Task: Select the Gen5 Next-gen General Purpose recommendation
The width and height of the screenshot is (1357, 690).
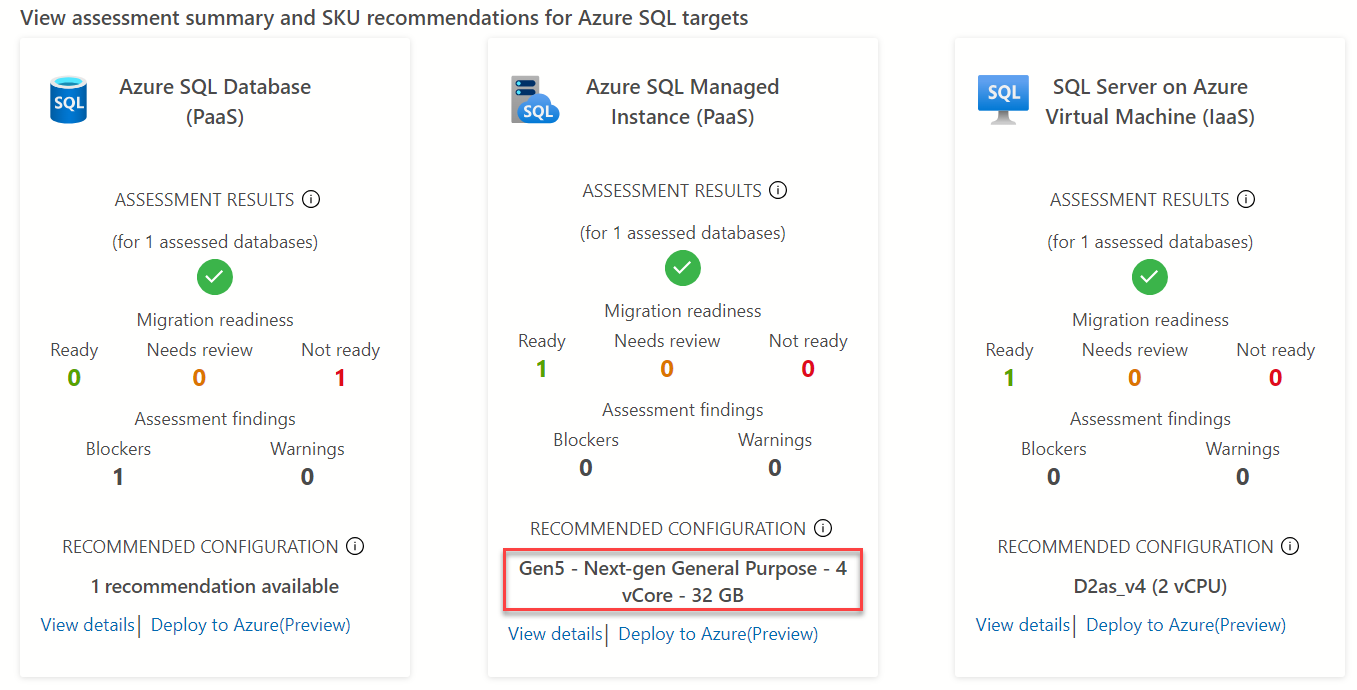Action: coord(682,581)
